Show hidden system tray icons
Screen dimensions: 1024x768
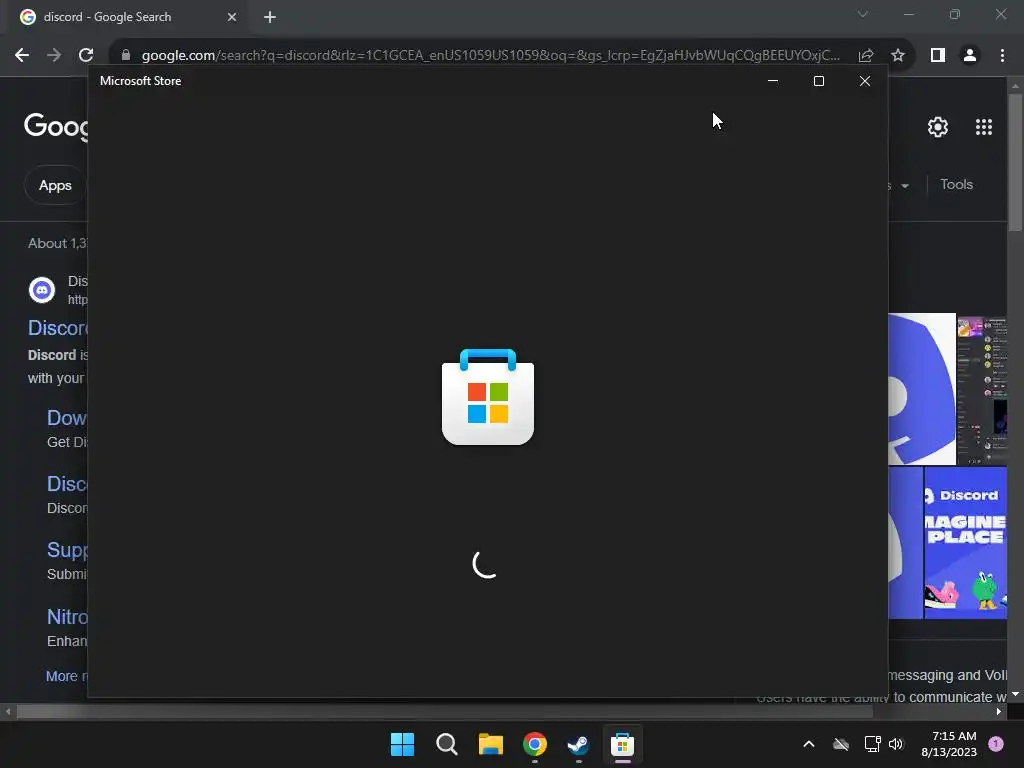808,744
